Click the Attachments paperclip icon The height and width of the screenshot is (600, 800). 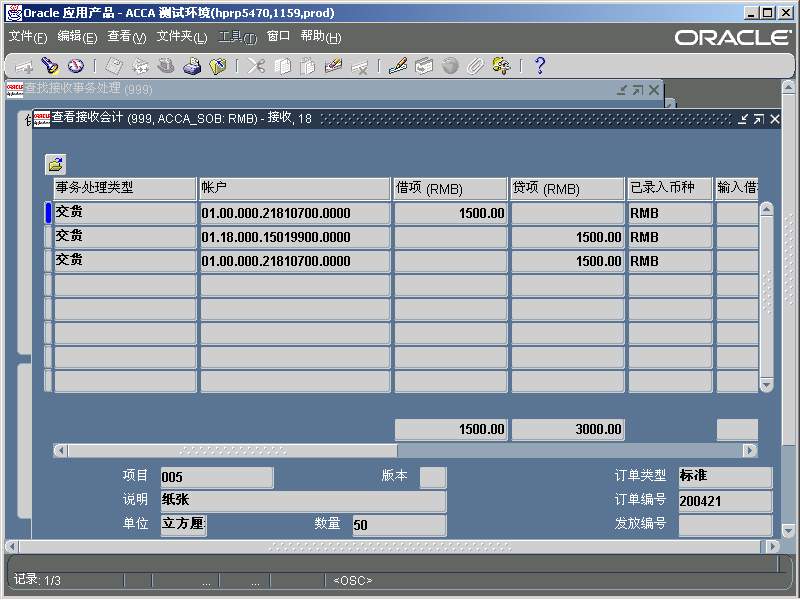pos(476,66)
